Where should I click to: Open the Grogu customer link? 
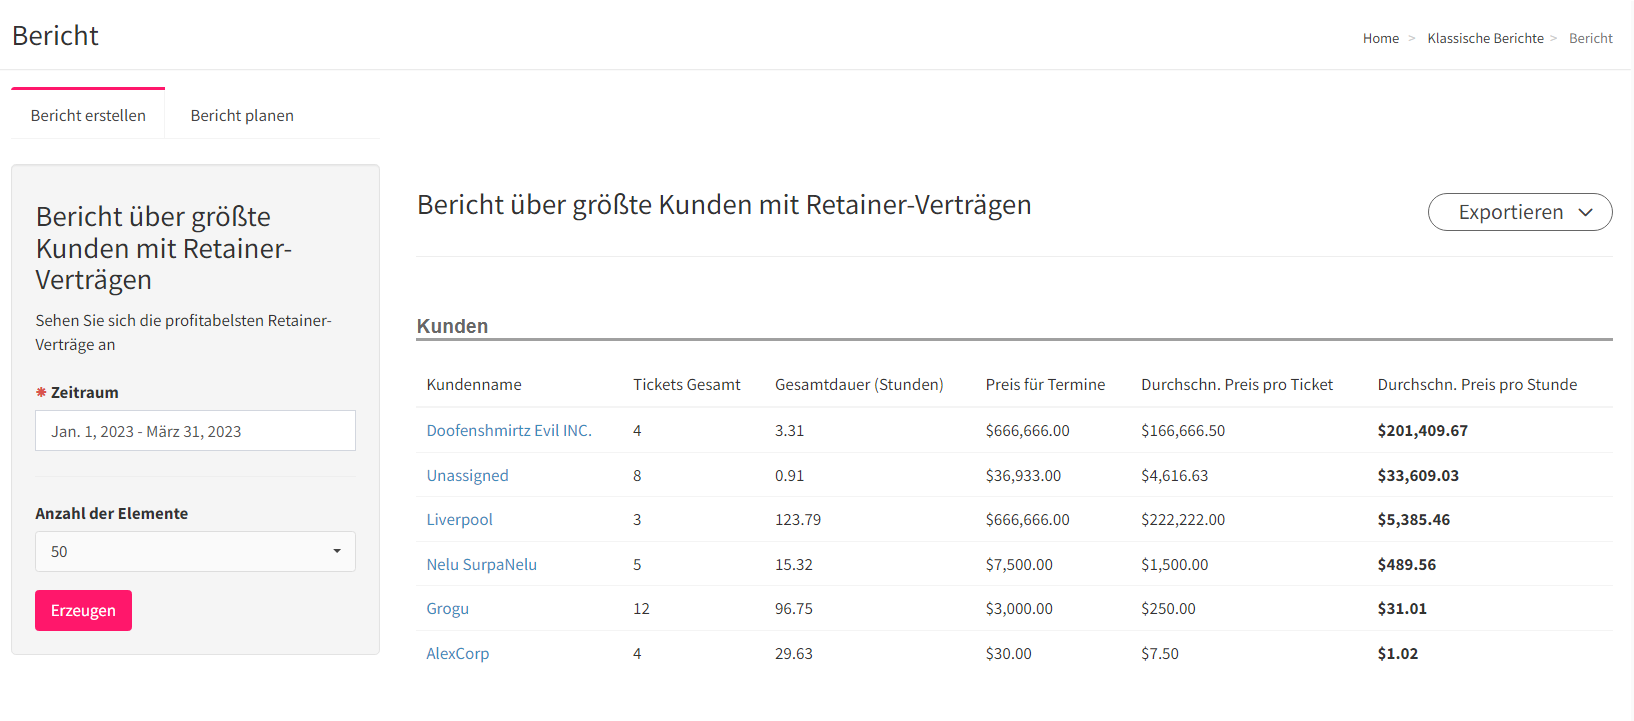click(447, 608)
